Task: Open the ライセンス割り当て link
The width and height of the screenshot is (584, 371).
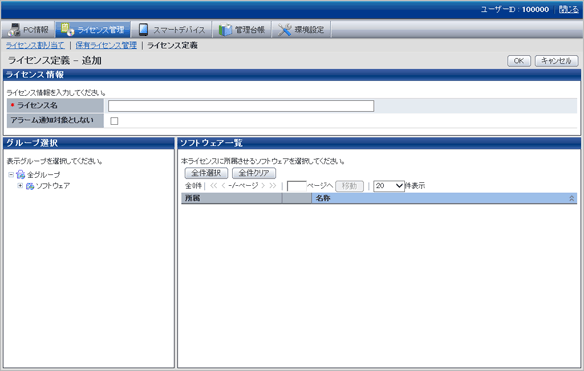Action: [x=35, y=45]
